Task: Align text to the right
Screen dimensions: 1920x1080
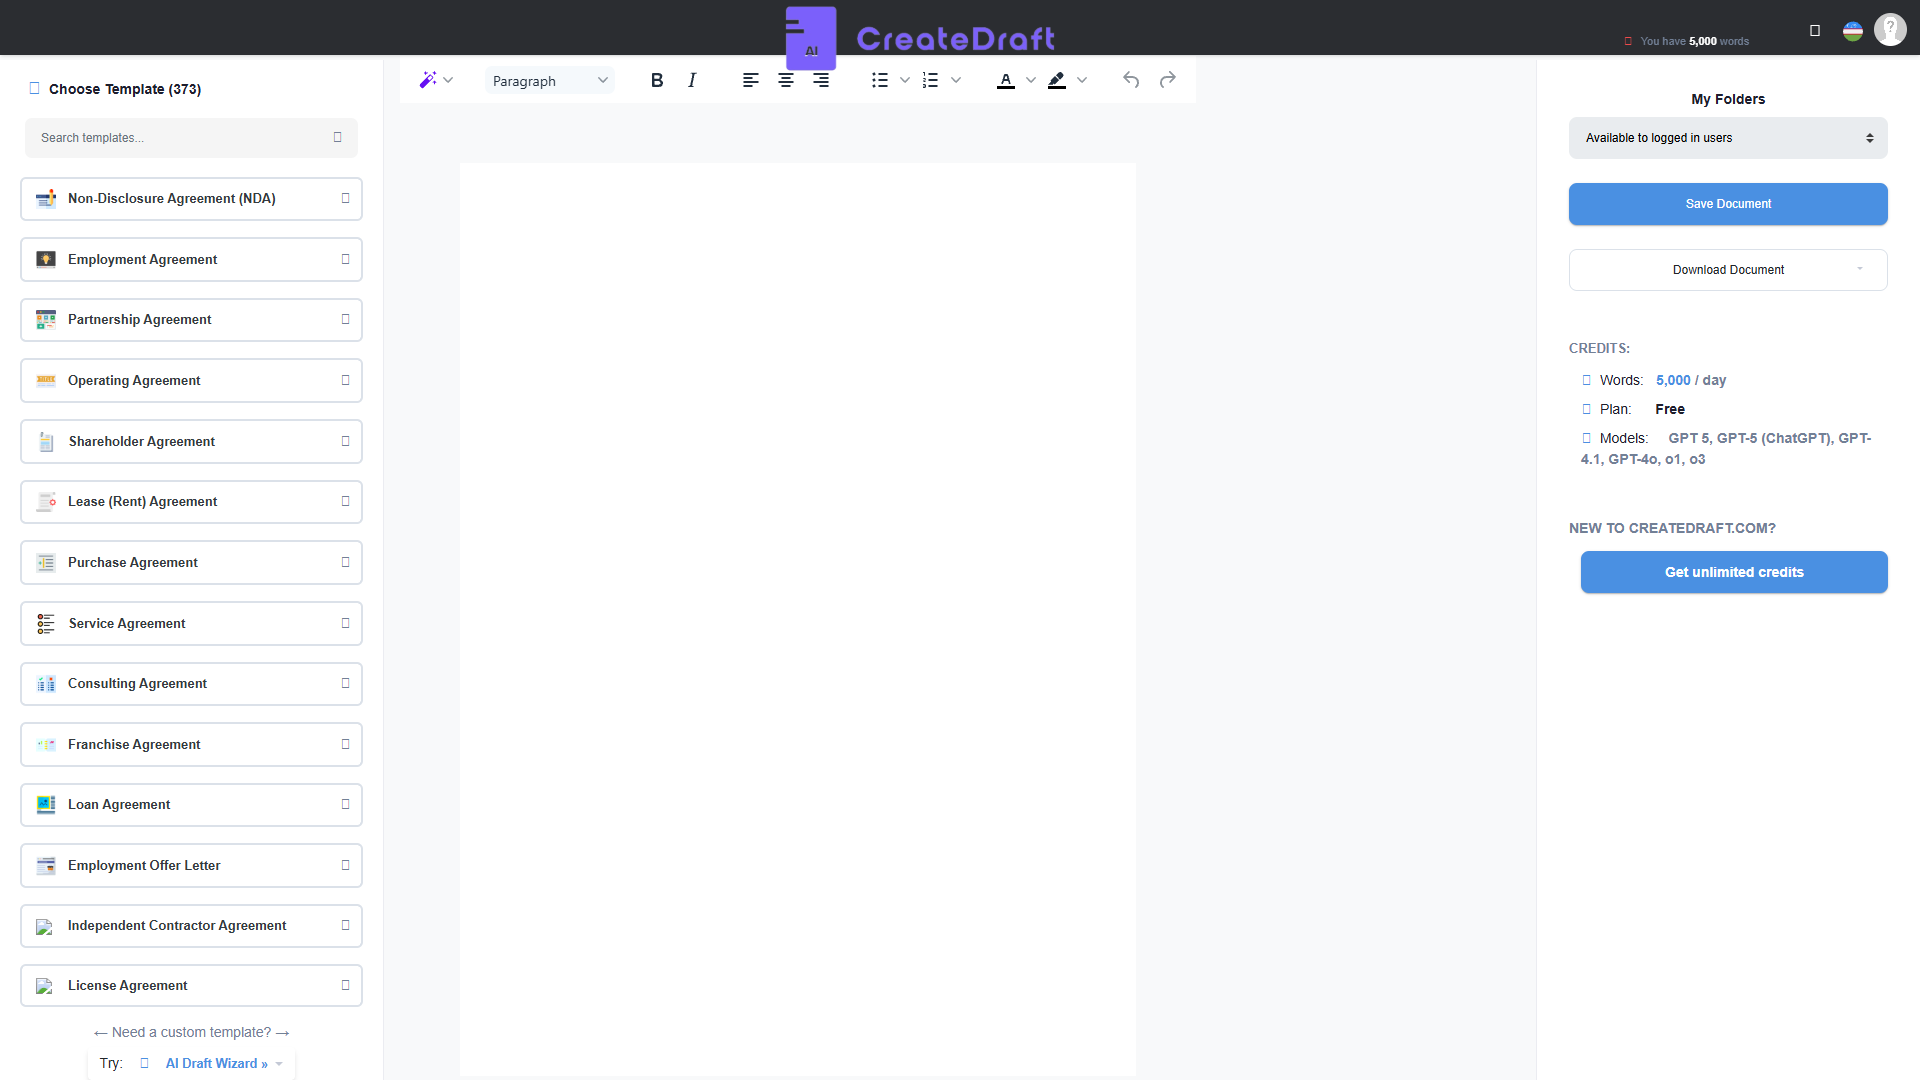Action: click(x=821, y=80)
